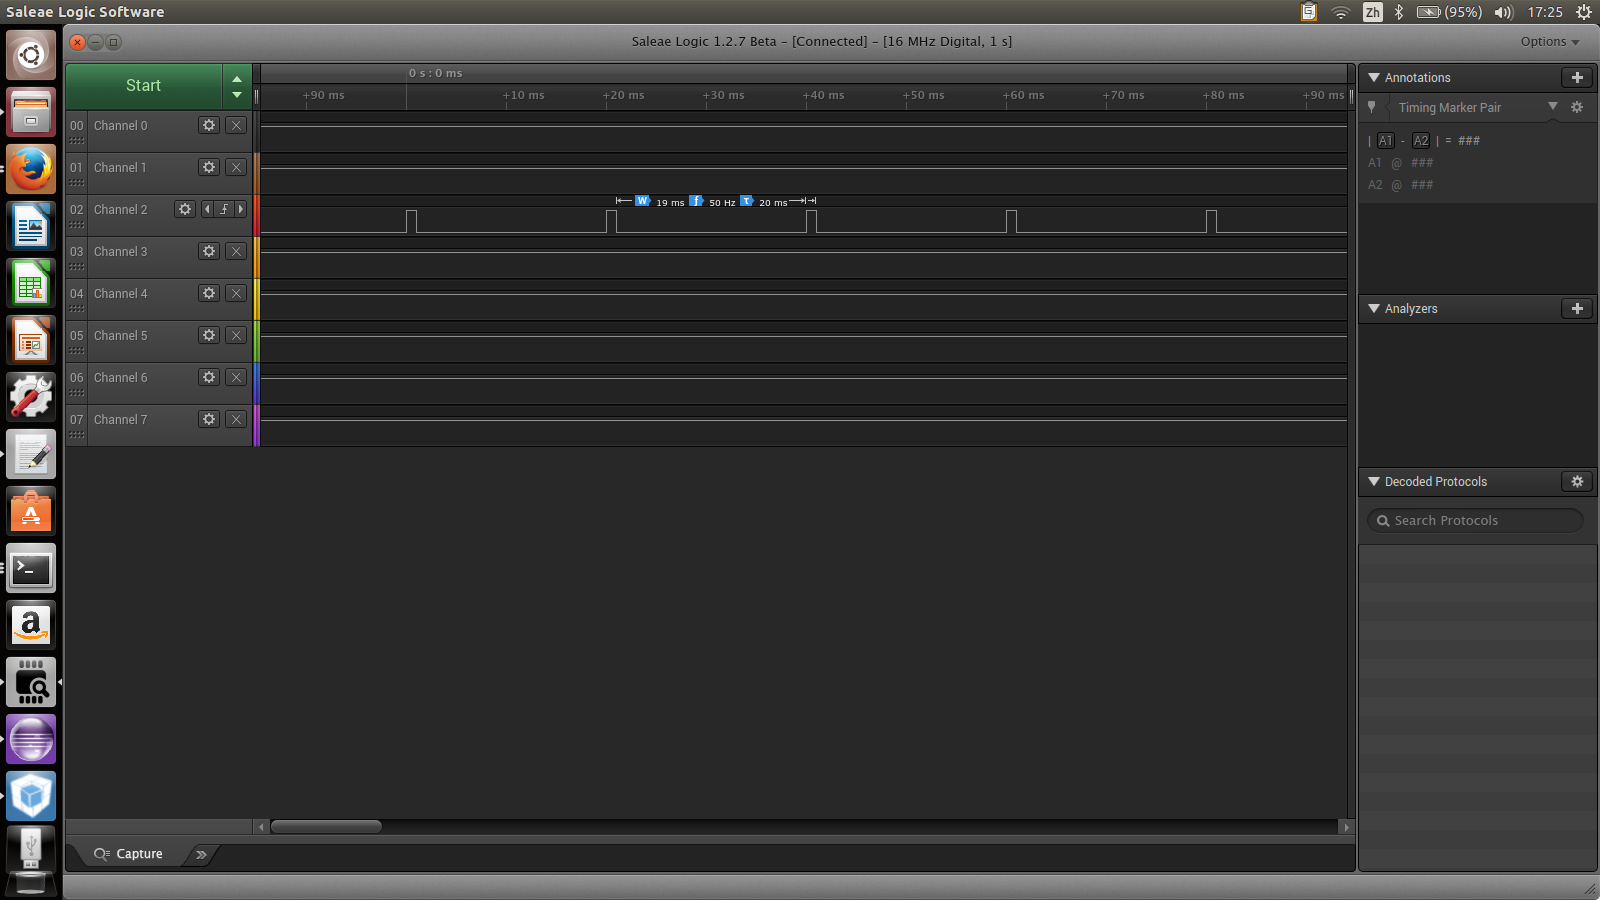
Task: Expand the tab list chevrons
Action: point(201,854)
